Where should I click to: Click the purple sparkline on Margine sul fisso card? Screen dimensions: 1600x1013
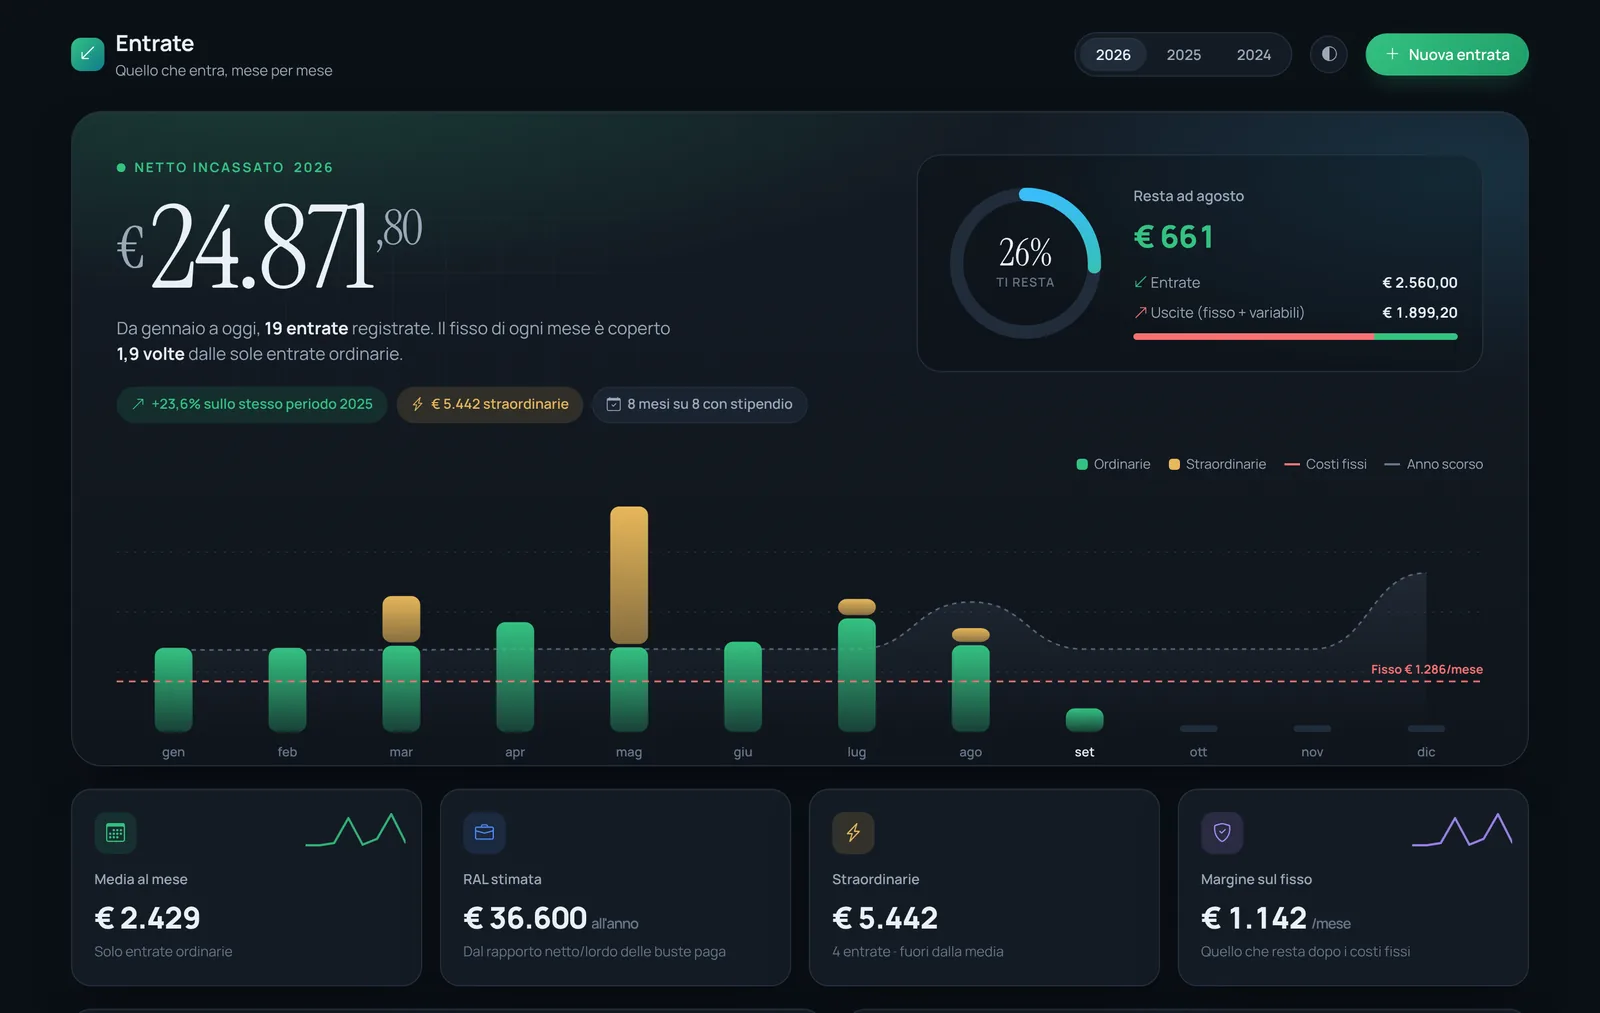pyautogui.click(x=1462, y=830)
